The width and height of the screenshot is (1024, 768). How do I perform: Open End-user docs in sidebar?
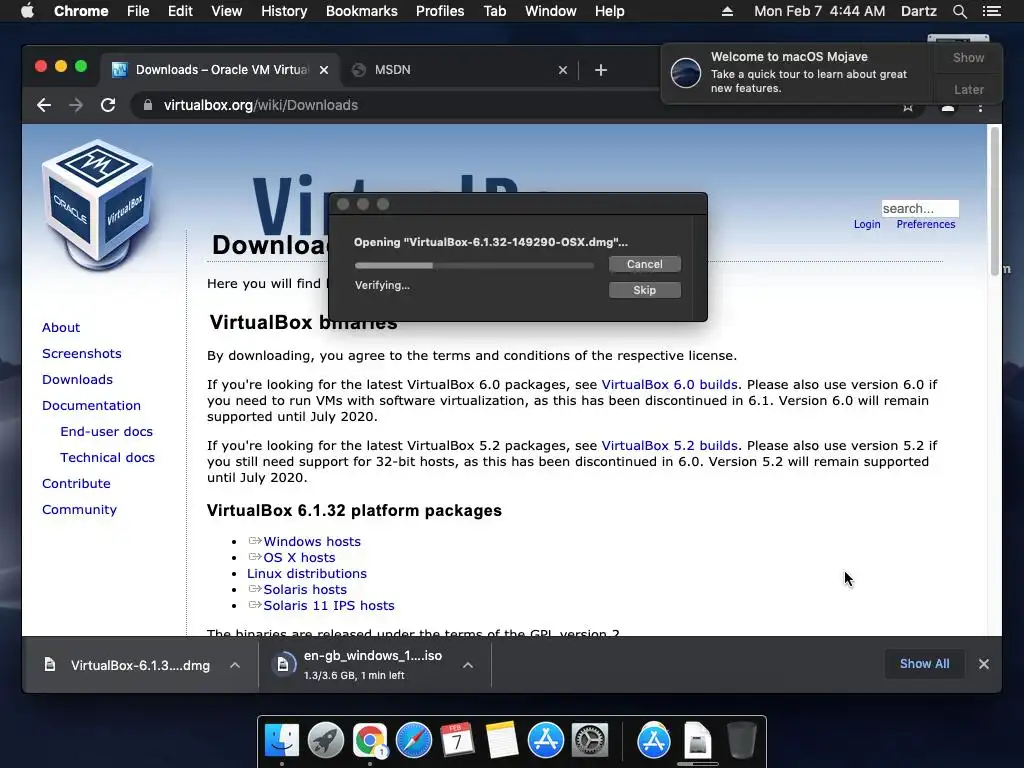(x=106, y=432)
